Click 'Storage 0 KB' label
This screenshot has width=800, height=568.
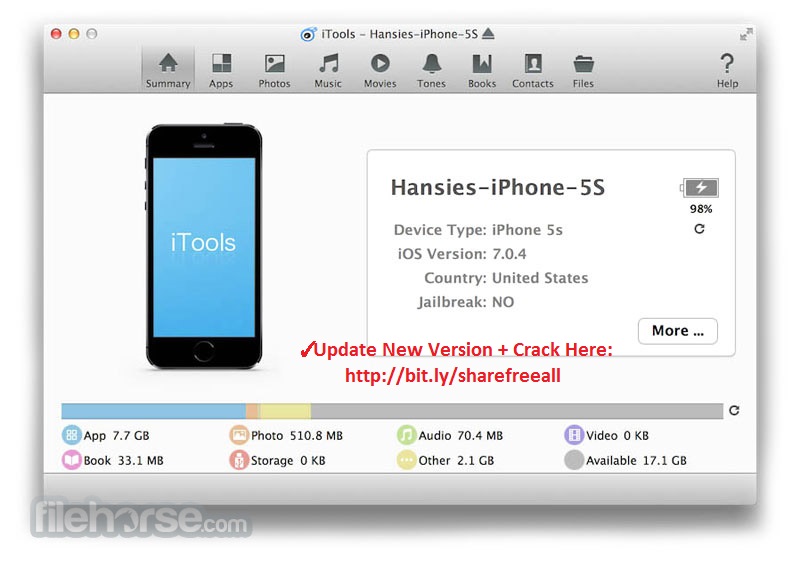coord(288,460)
